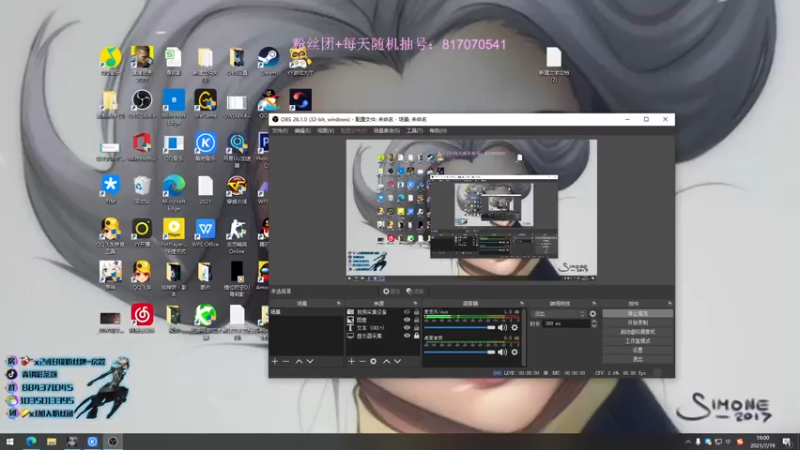Open the Windows Start menu
The height and width of the screenshot is (450, 800).
9,442
